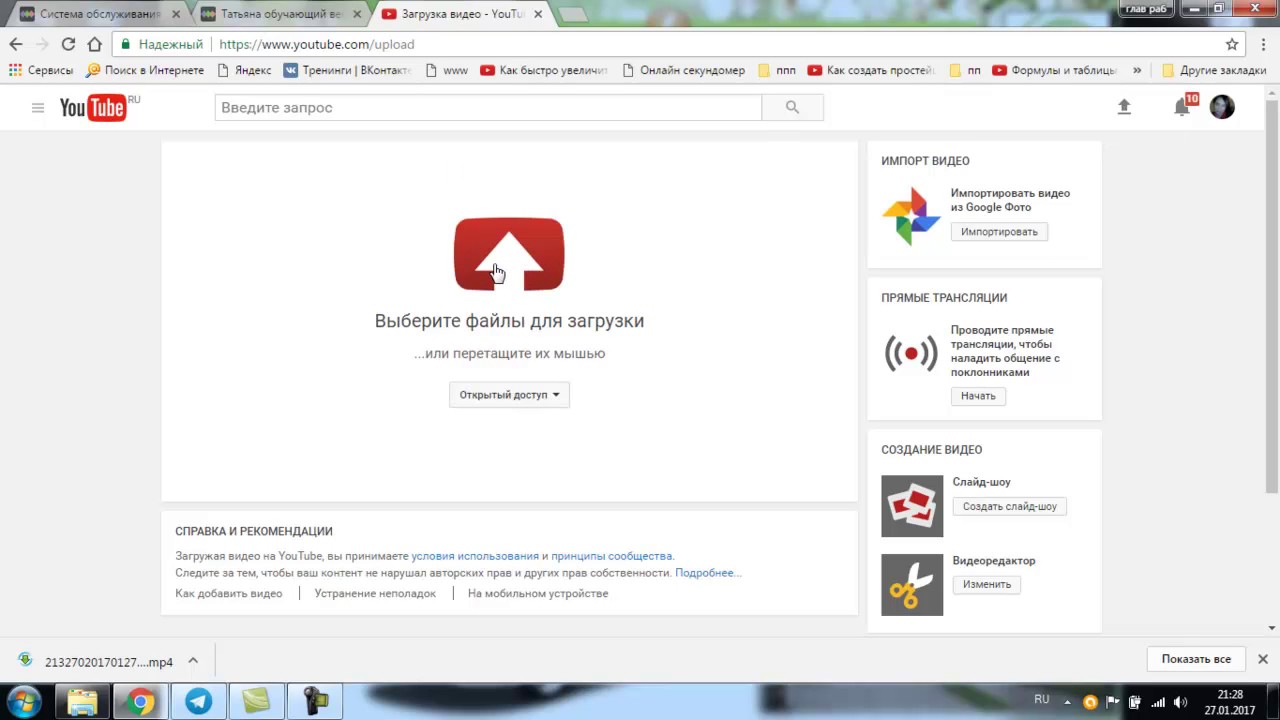
Task: Click the video editor scissors icon
Action: pyautogui.click(x=912, y=585)
